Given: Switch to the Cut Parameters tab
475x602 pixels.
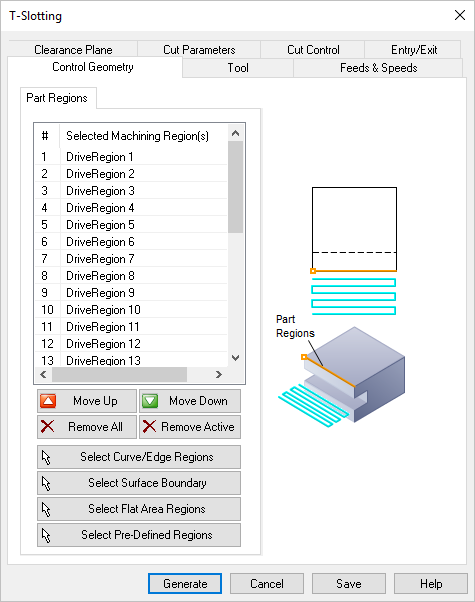Looking at the screenshot, I should [199, 50].
